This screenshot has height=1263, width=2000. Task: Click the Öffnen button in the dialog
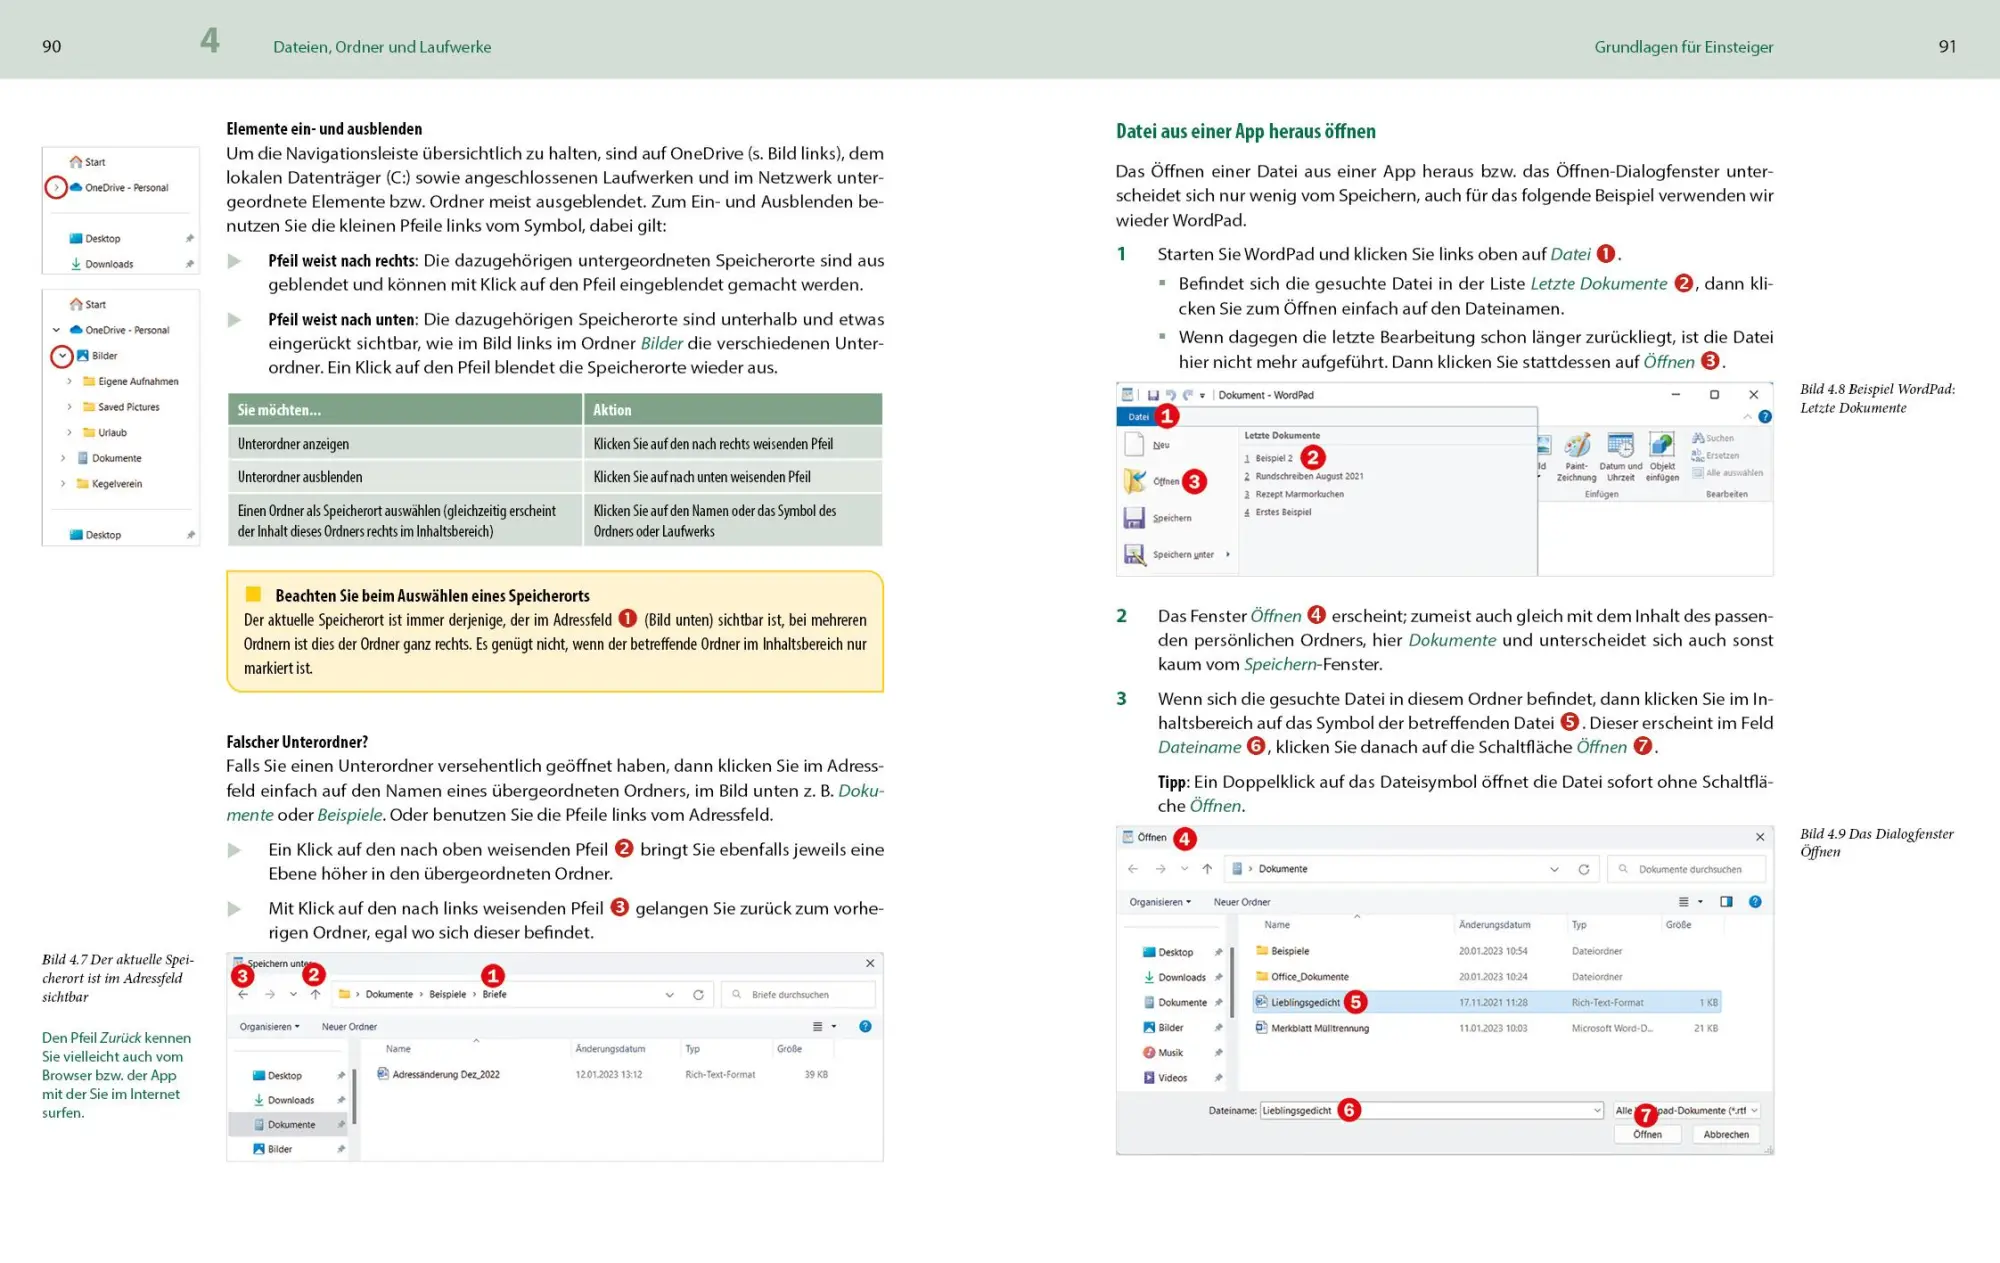coord(1647,1135)
